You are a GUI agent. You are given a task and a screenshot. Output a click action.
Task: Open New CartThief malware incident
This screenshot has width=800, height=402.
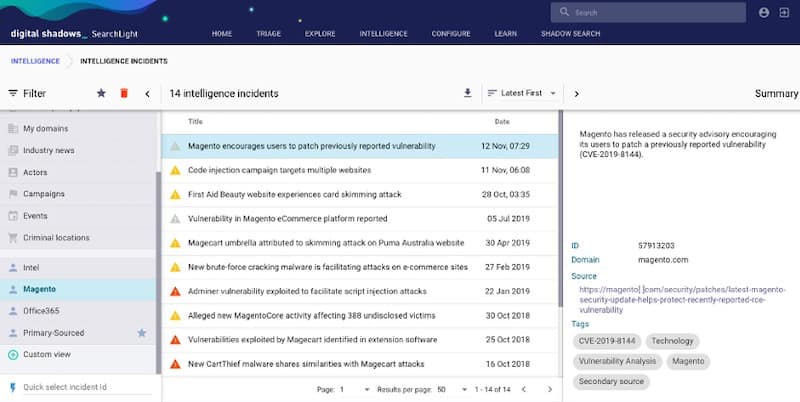[360, 364]
